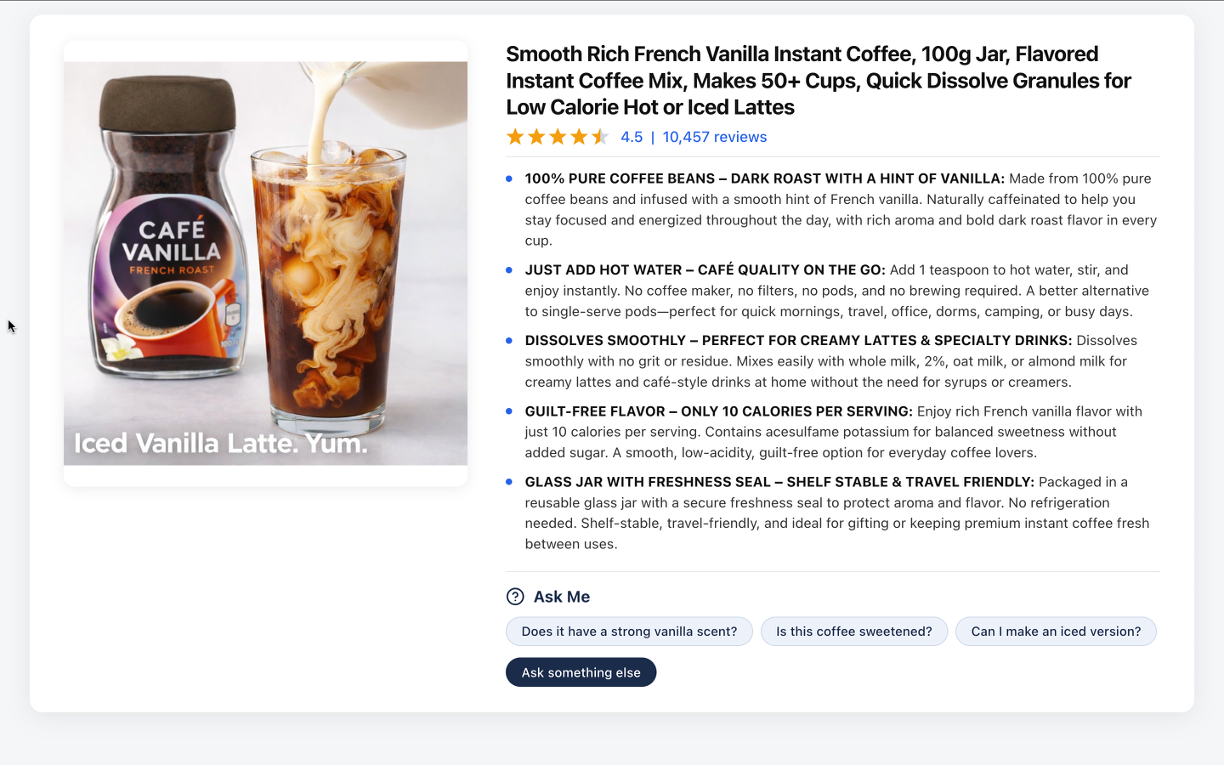Click the second rating star
The height and width of the screenshot is (766, 1224).
[536, 137]
